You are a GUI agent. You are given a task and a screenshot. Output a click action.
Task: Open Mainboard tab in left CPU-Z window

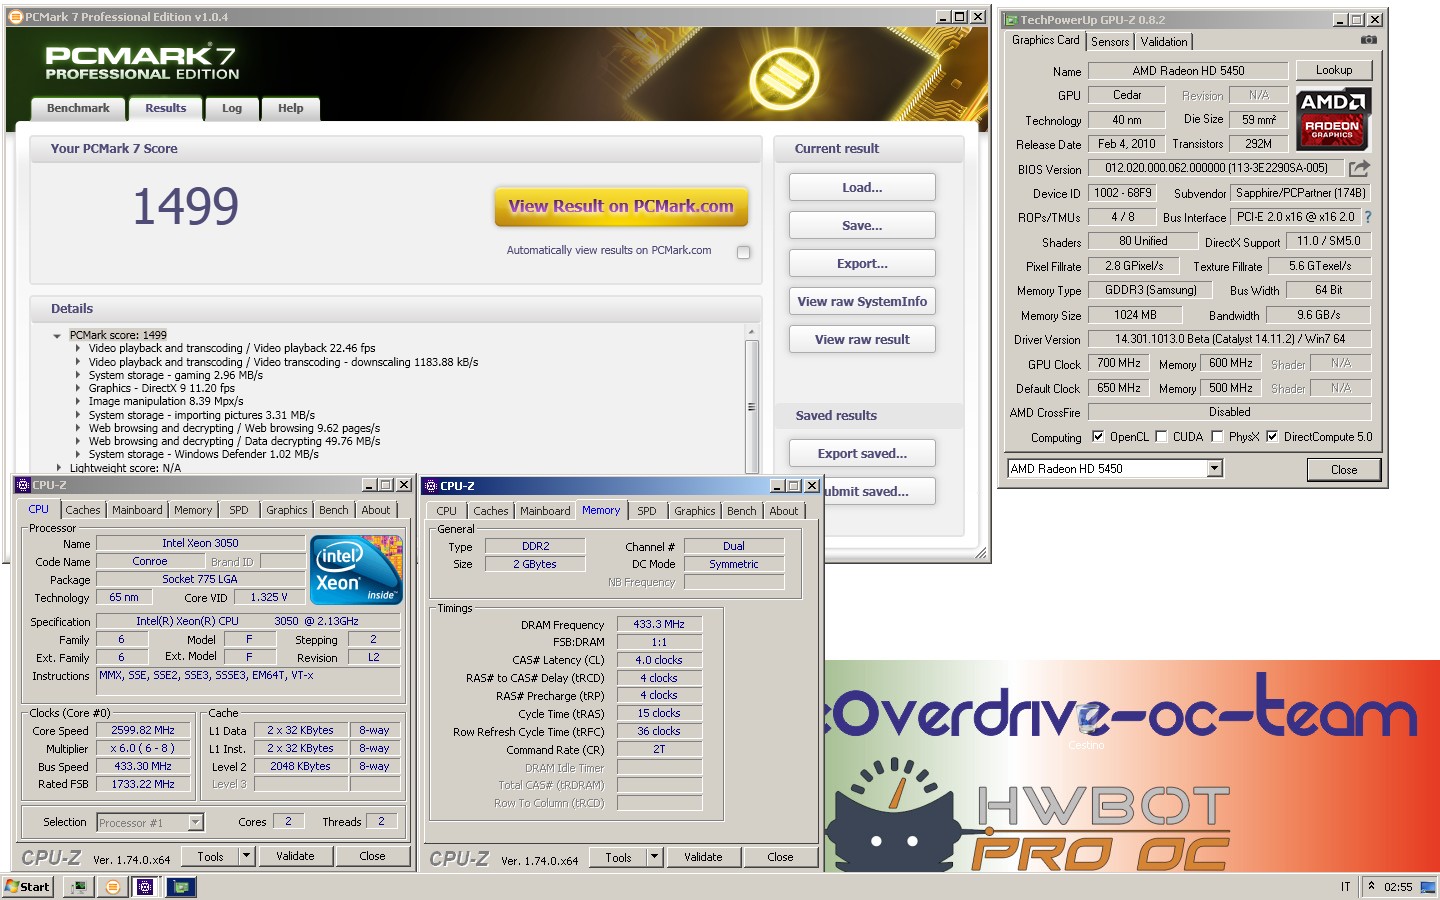137,510
